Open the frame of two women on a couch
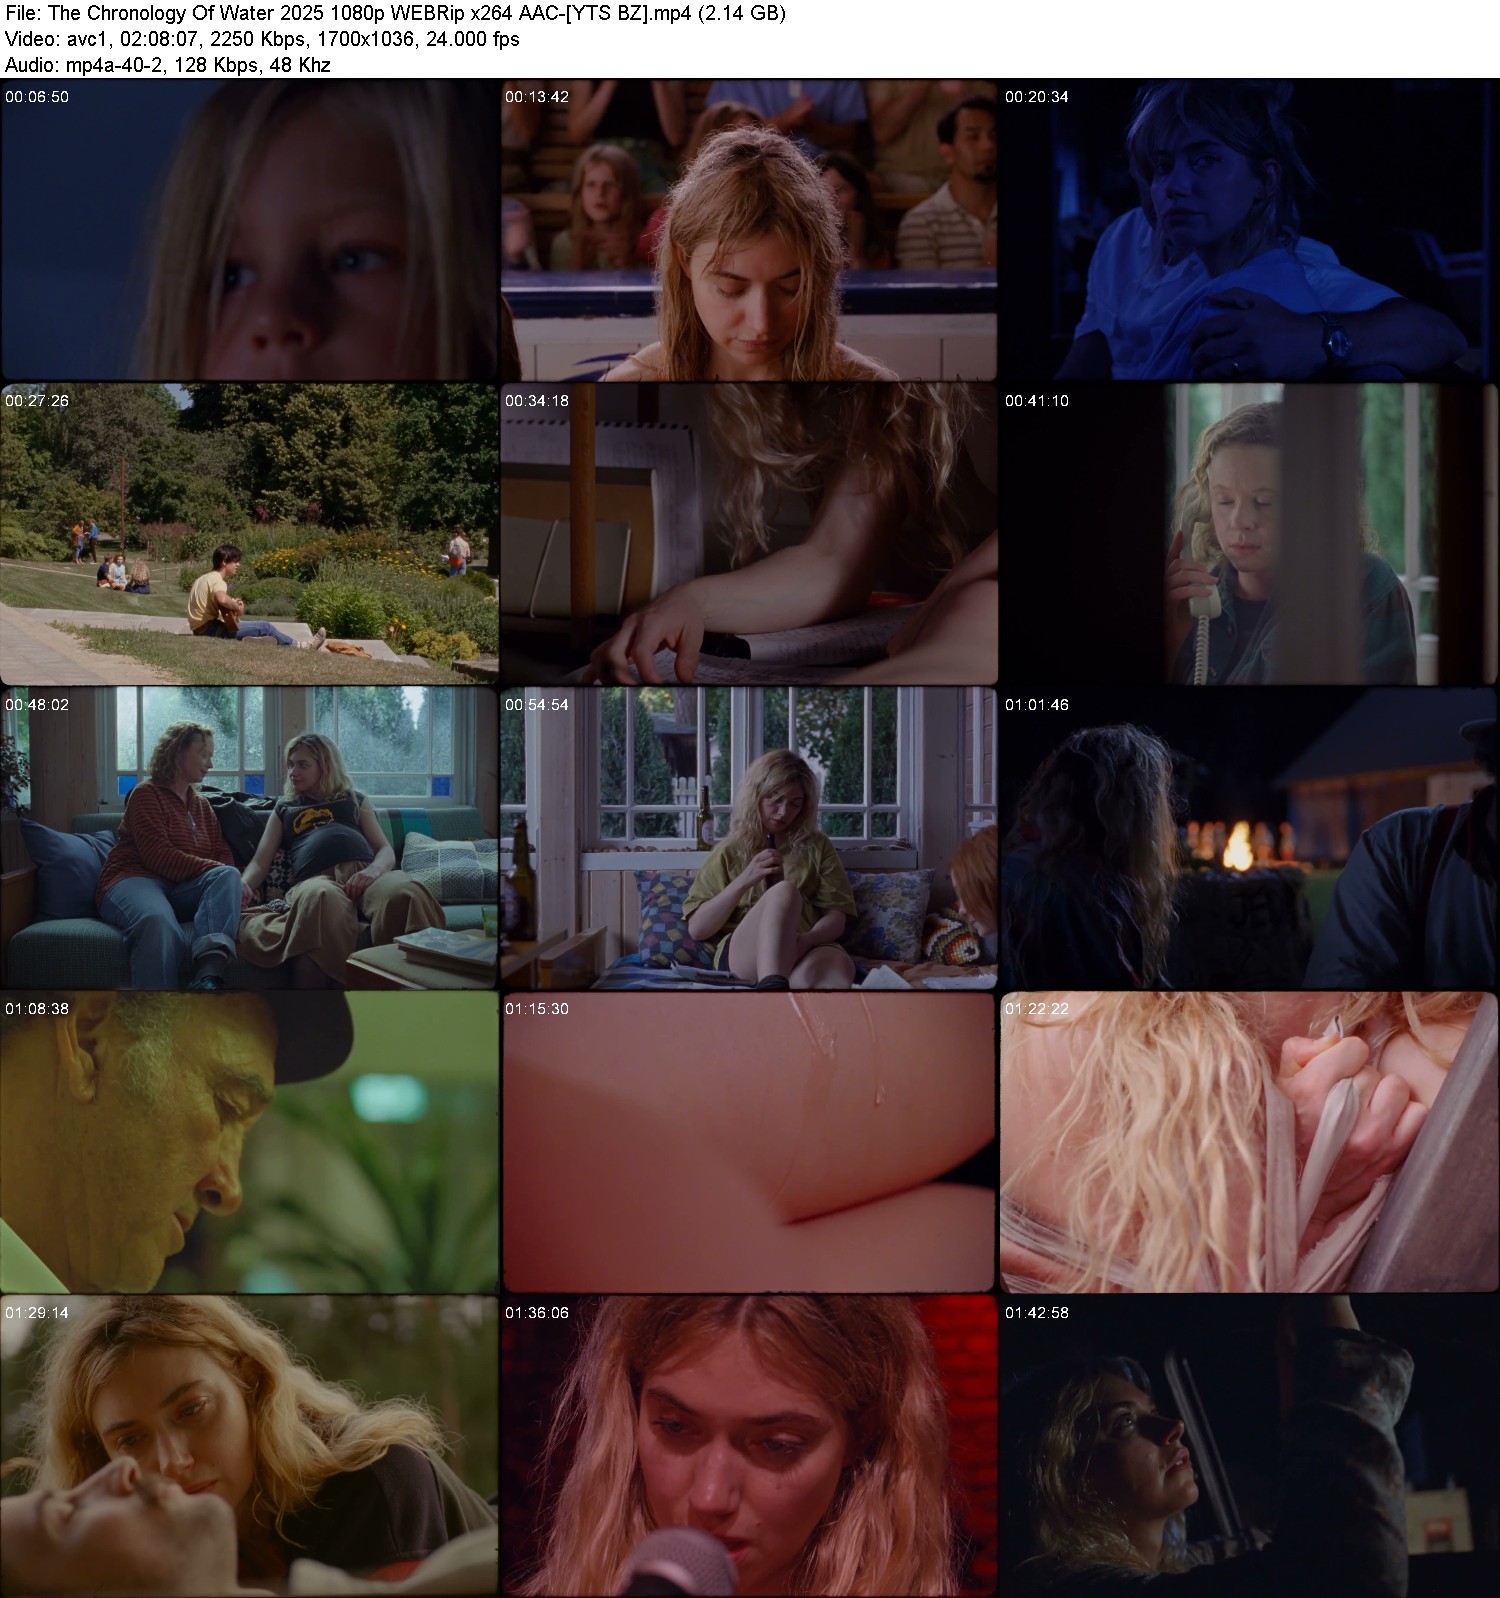 tap(249, 838)
